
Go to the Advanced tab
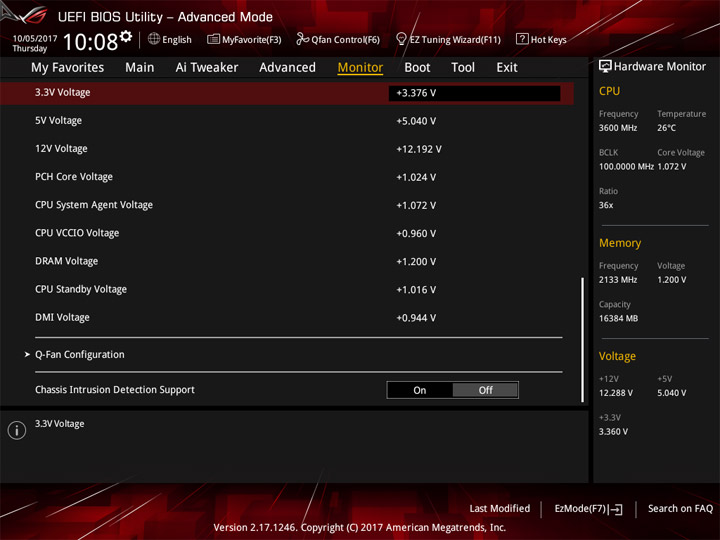point(287,68)
